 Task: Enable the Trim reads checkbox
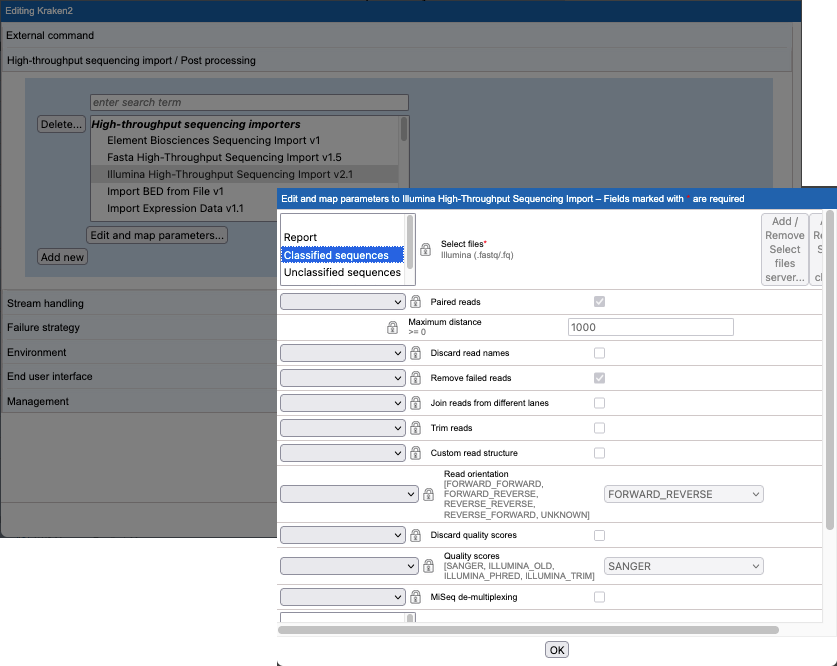tap(599, 427)
